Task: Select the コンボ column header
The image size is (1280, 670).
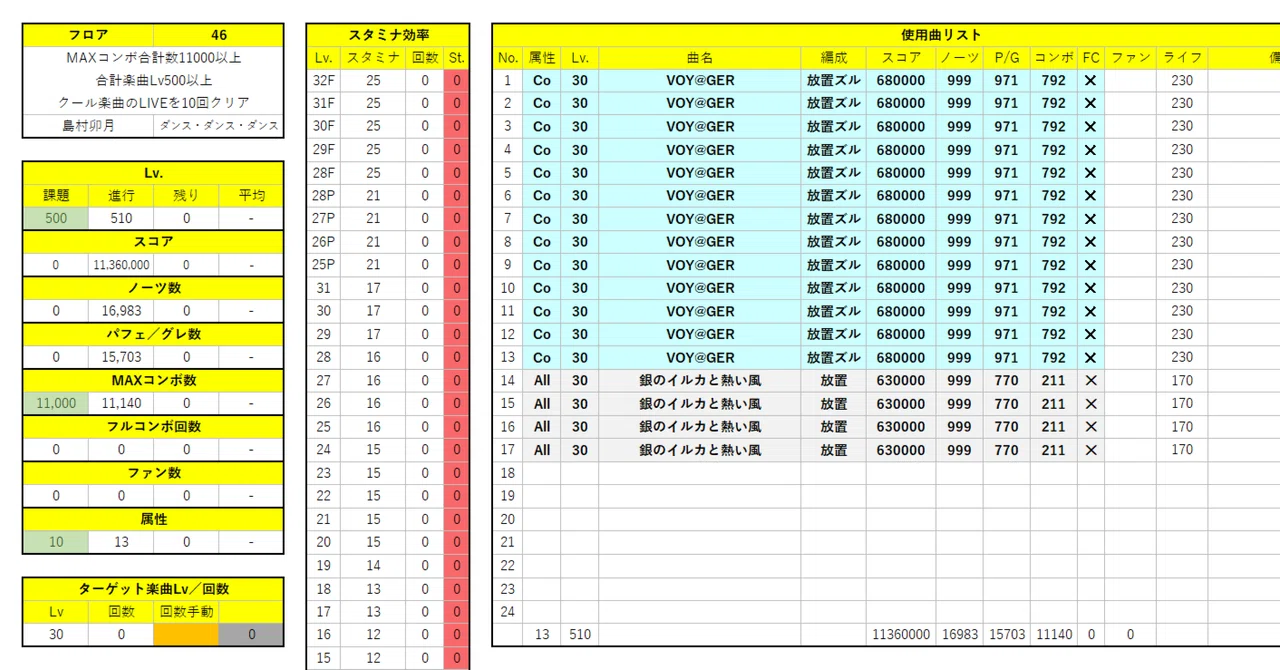Action: (x=1054, y=58)
